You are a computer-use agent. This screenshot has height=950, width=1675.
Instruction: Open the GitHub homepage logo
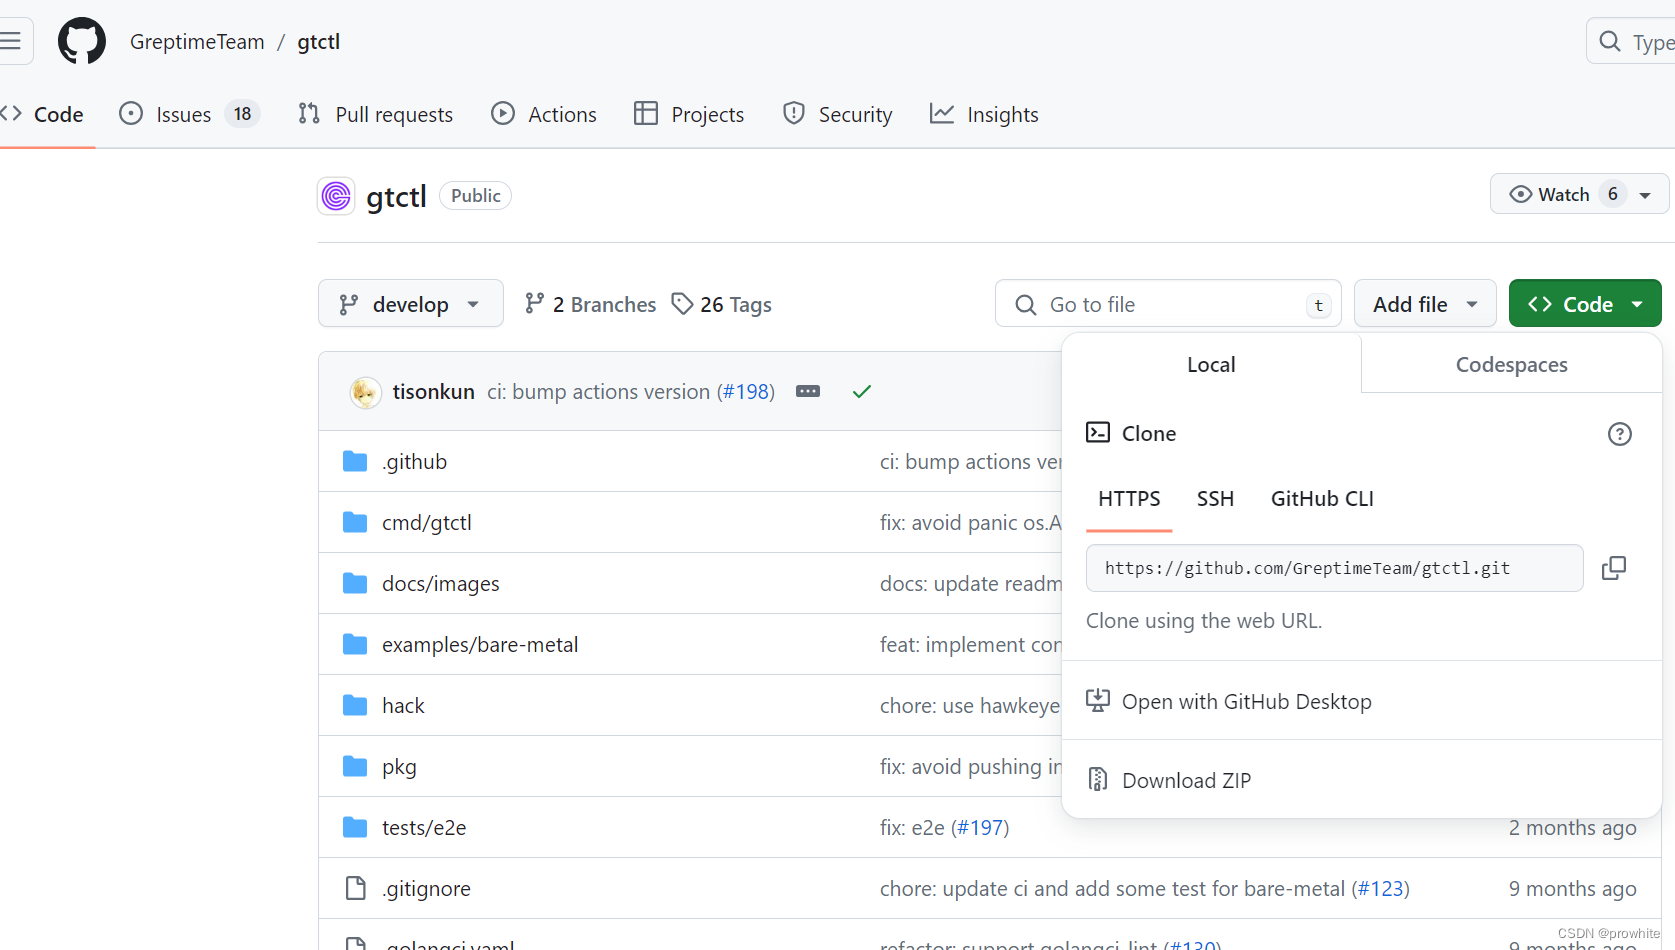[82, 41]
